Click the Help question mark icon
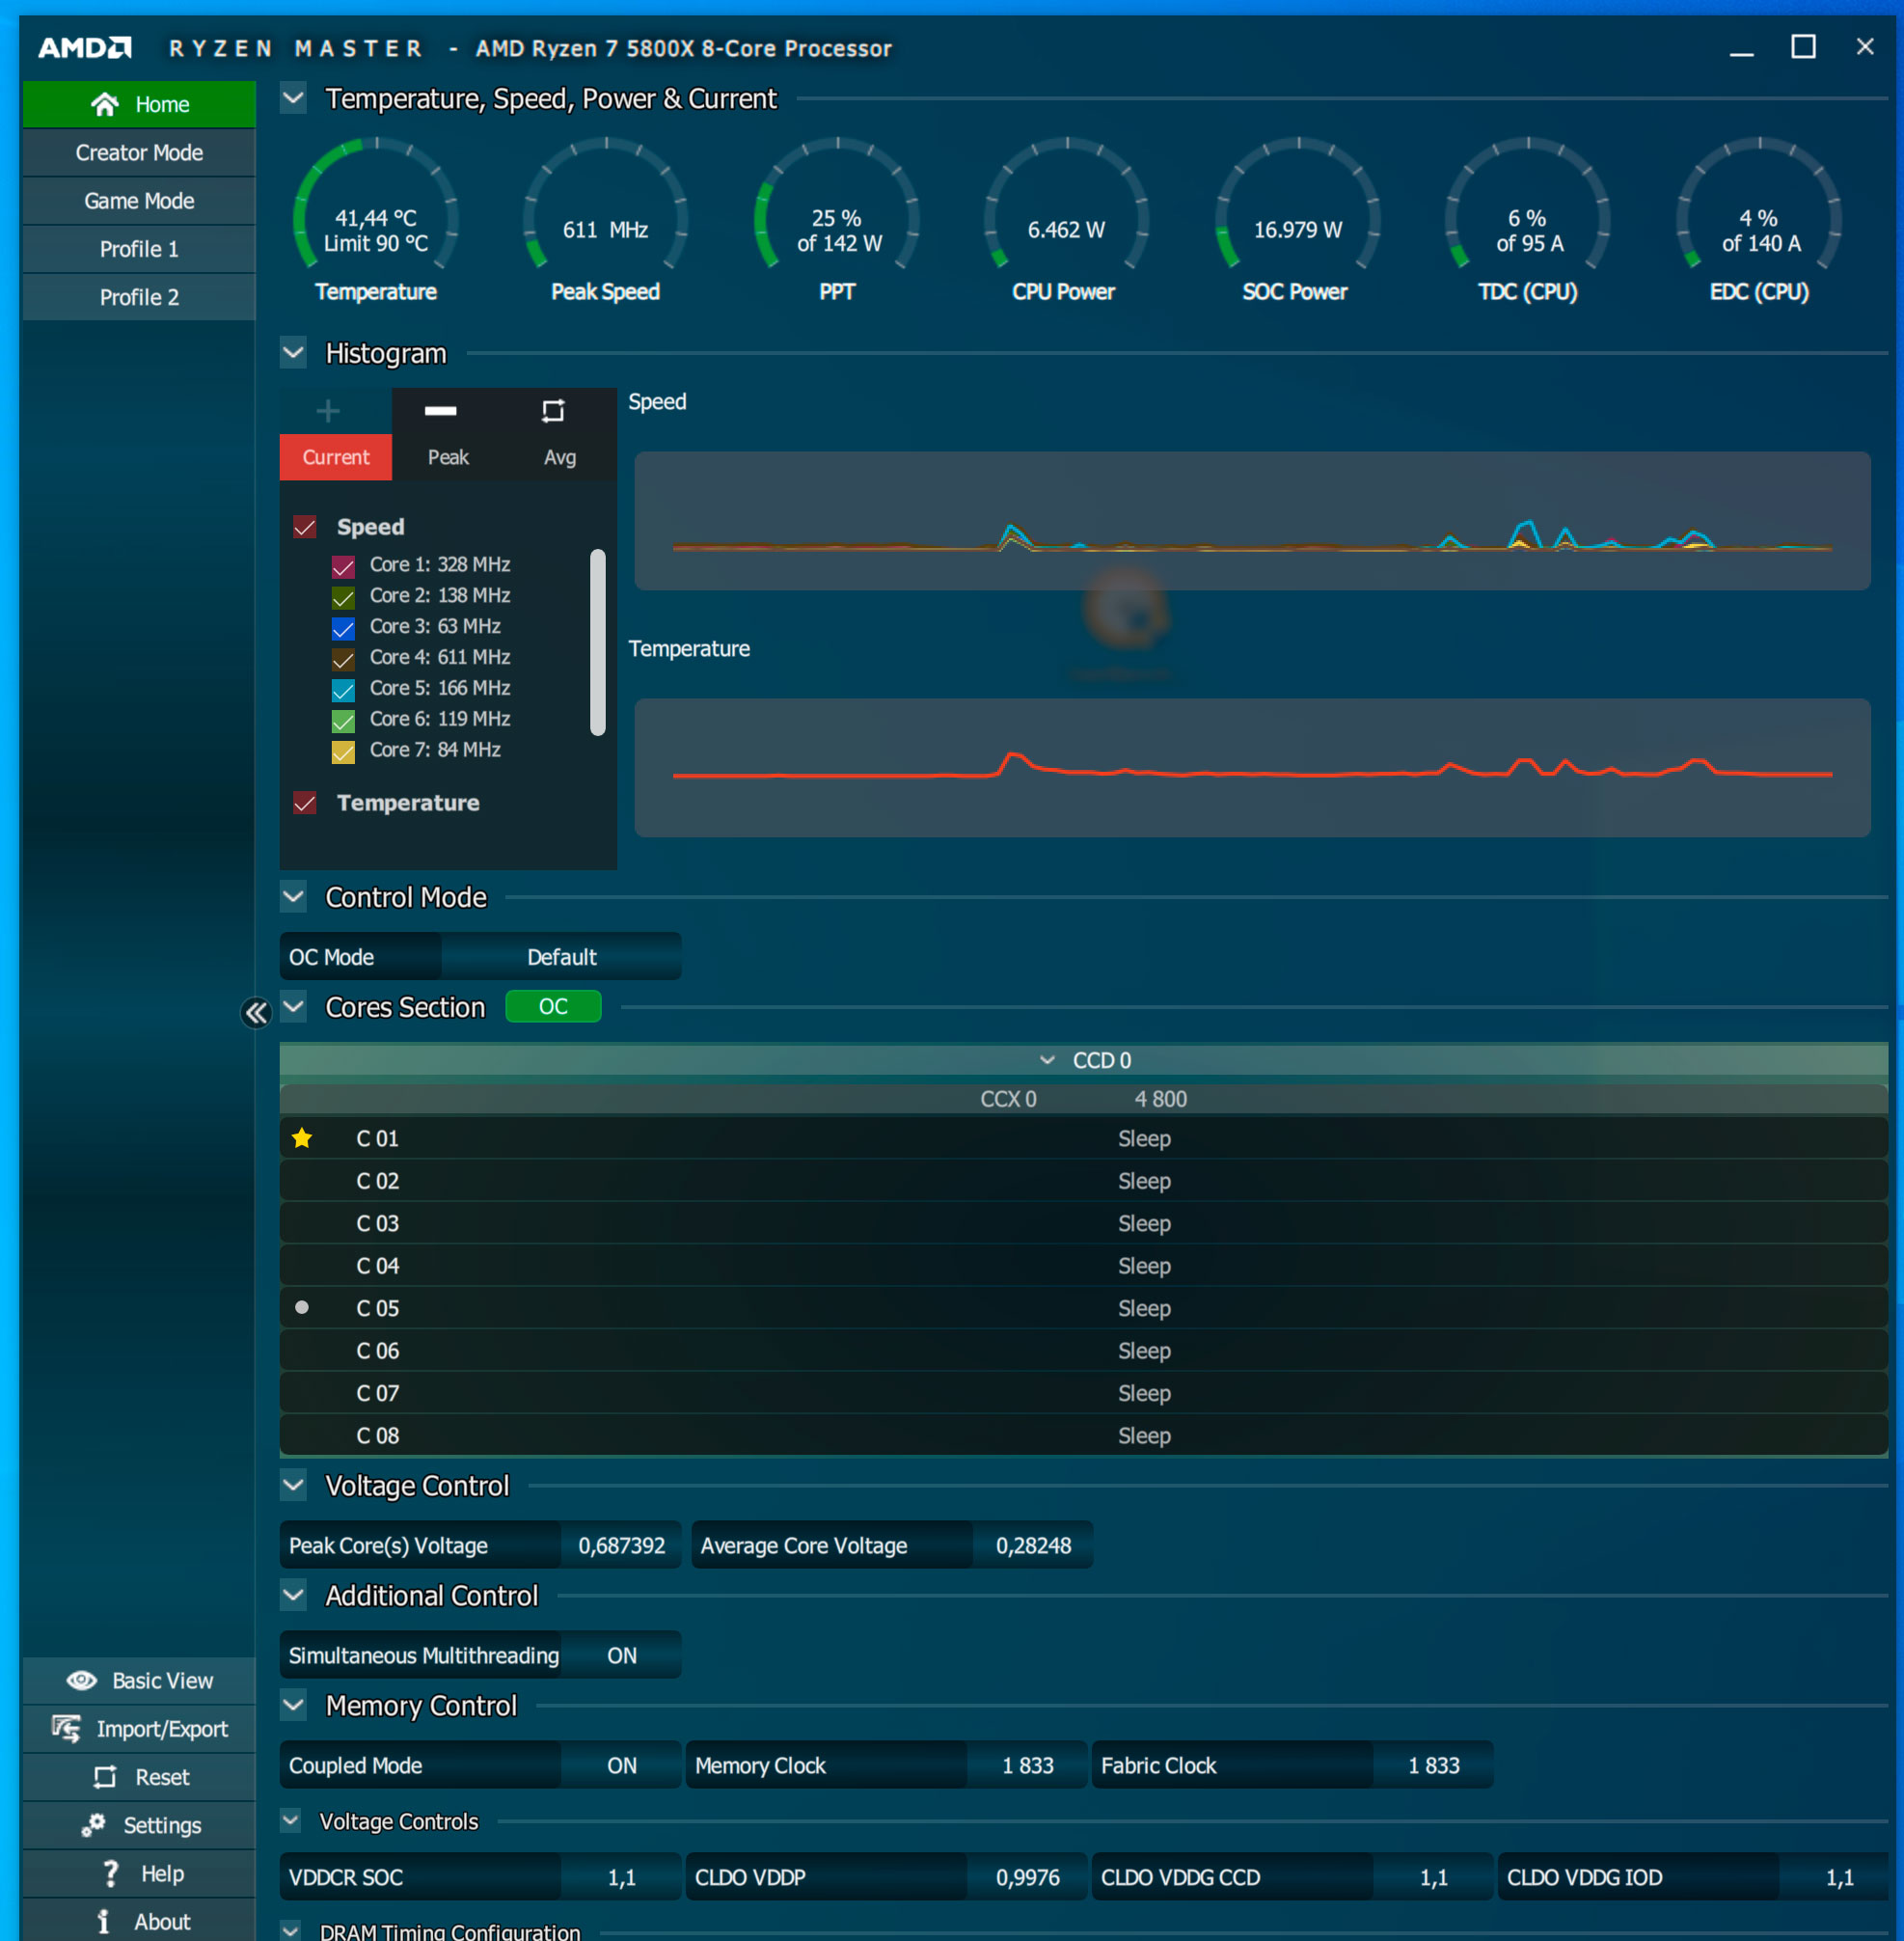1904x1941 pixels. [x=110, y=1873]
